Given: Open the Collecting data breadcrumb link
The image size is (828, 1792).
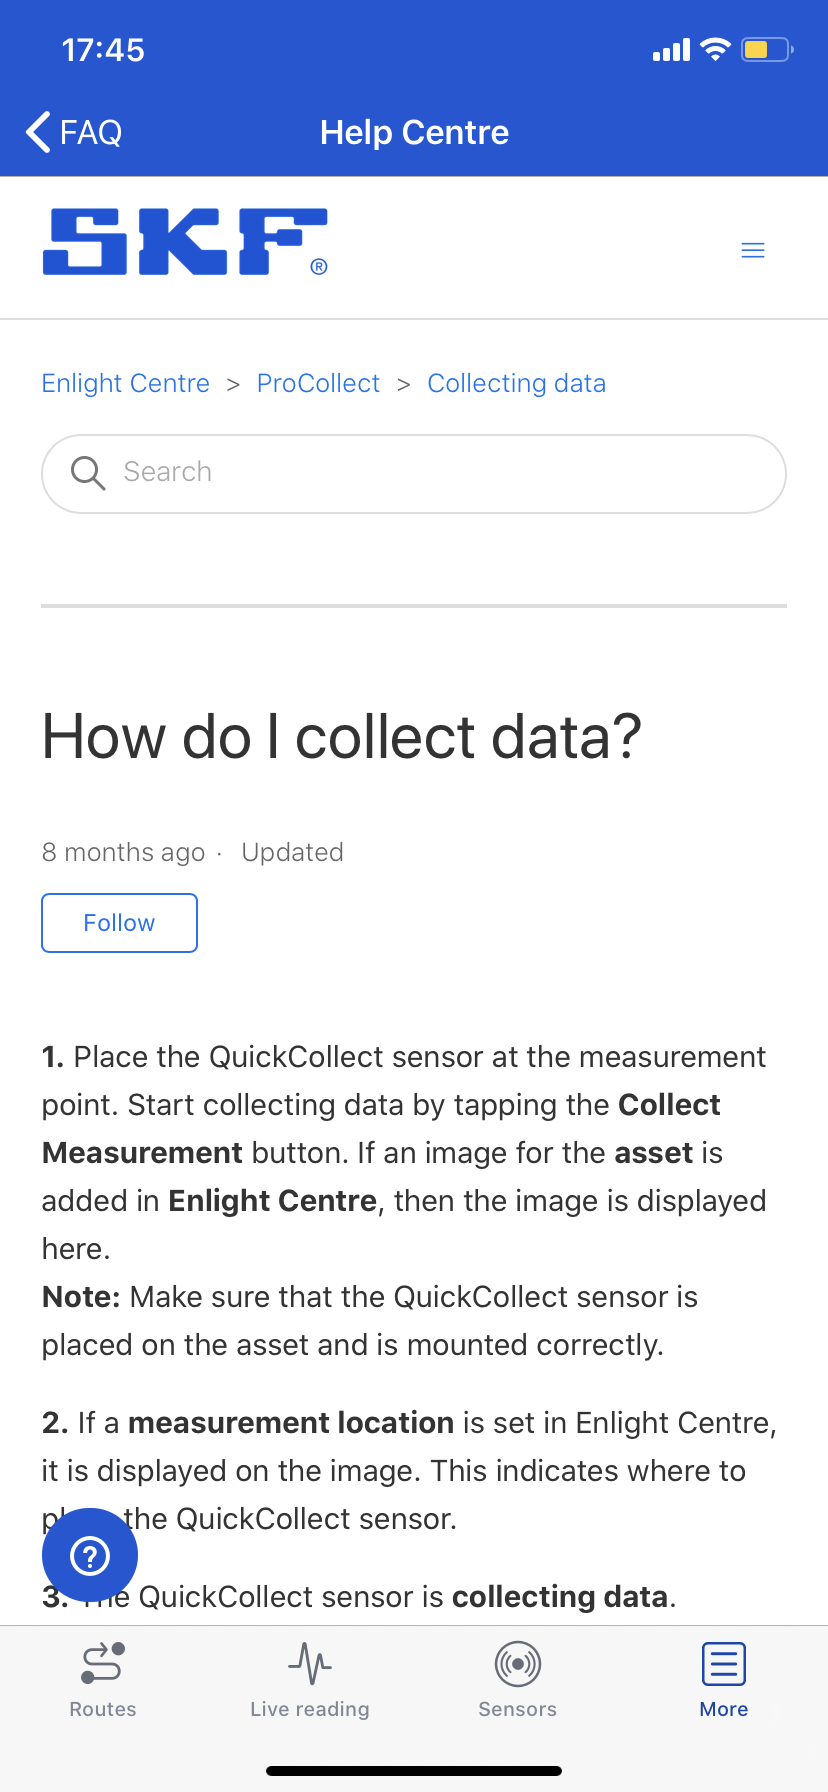Looking at the screenshot, I should click(516, 384).
